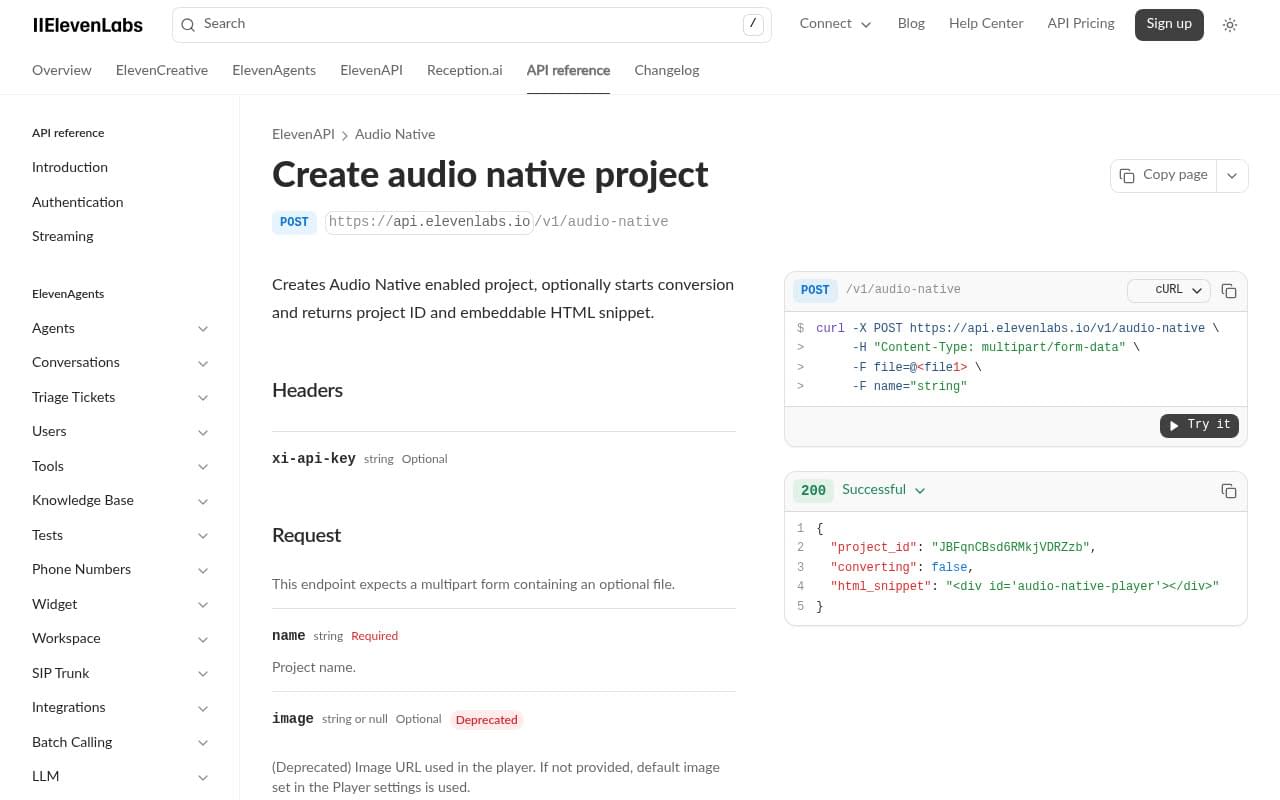Expand the Triage Tickets sidebar section
Screen dimensions: 1280x800
(x=121, y=398)
